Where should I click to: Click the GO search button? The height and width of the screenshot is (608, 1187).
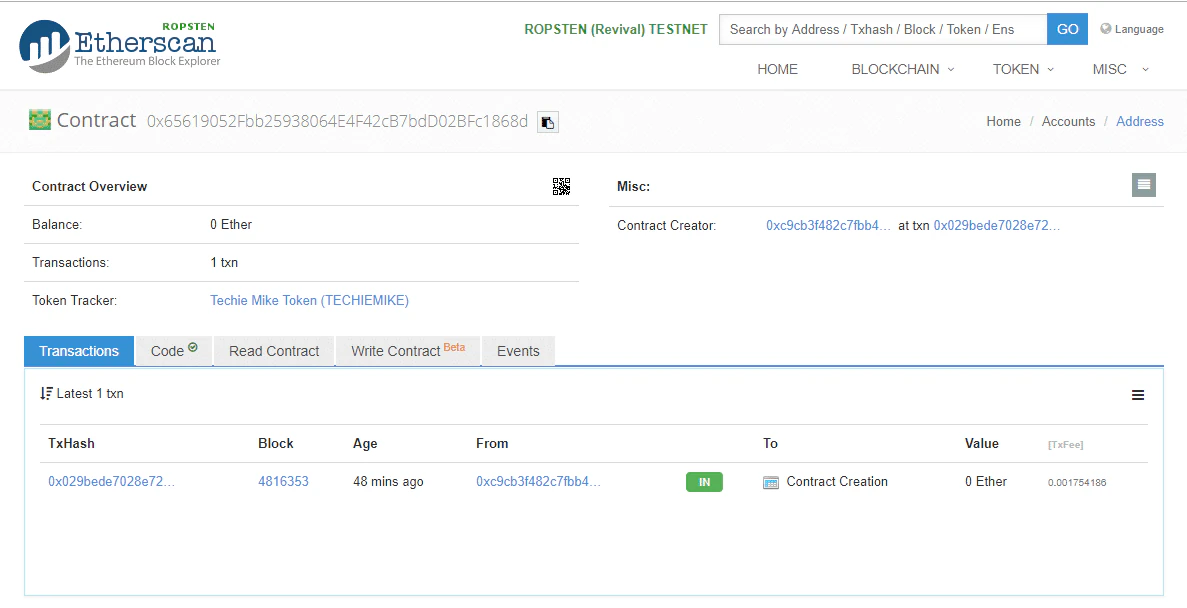point(1067,29)
